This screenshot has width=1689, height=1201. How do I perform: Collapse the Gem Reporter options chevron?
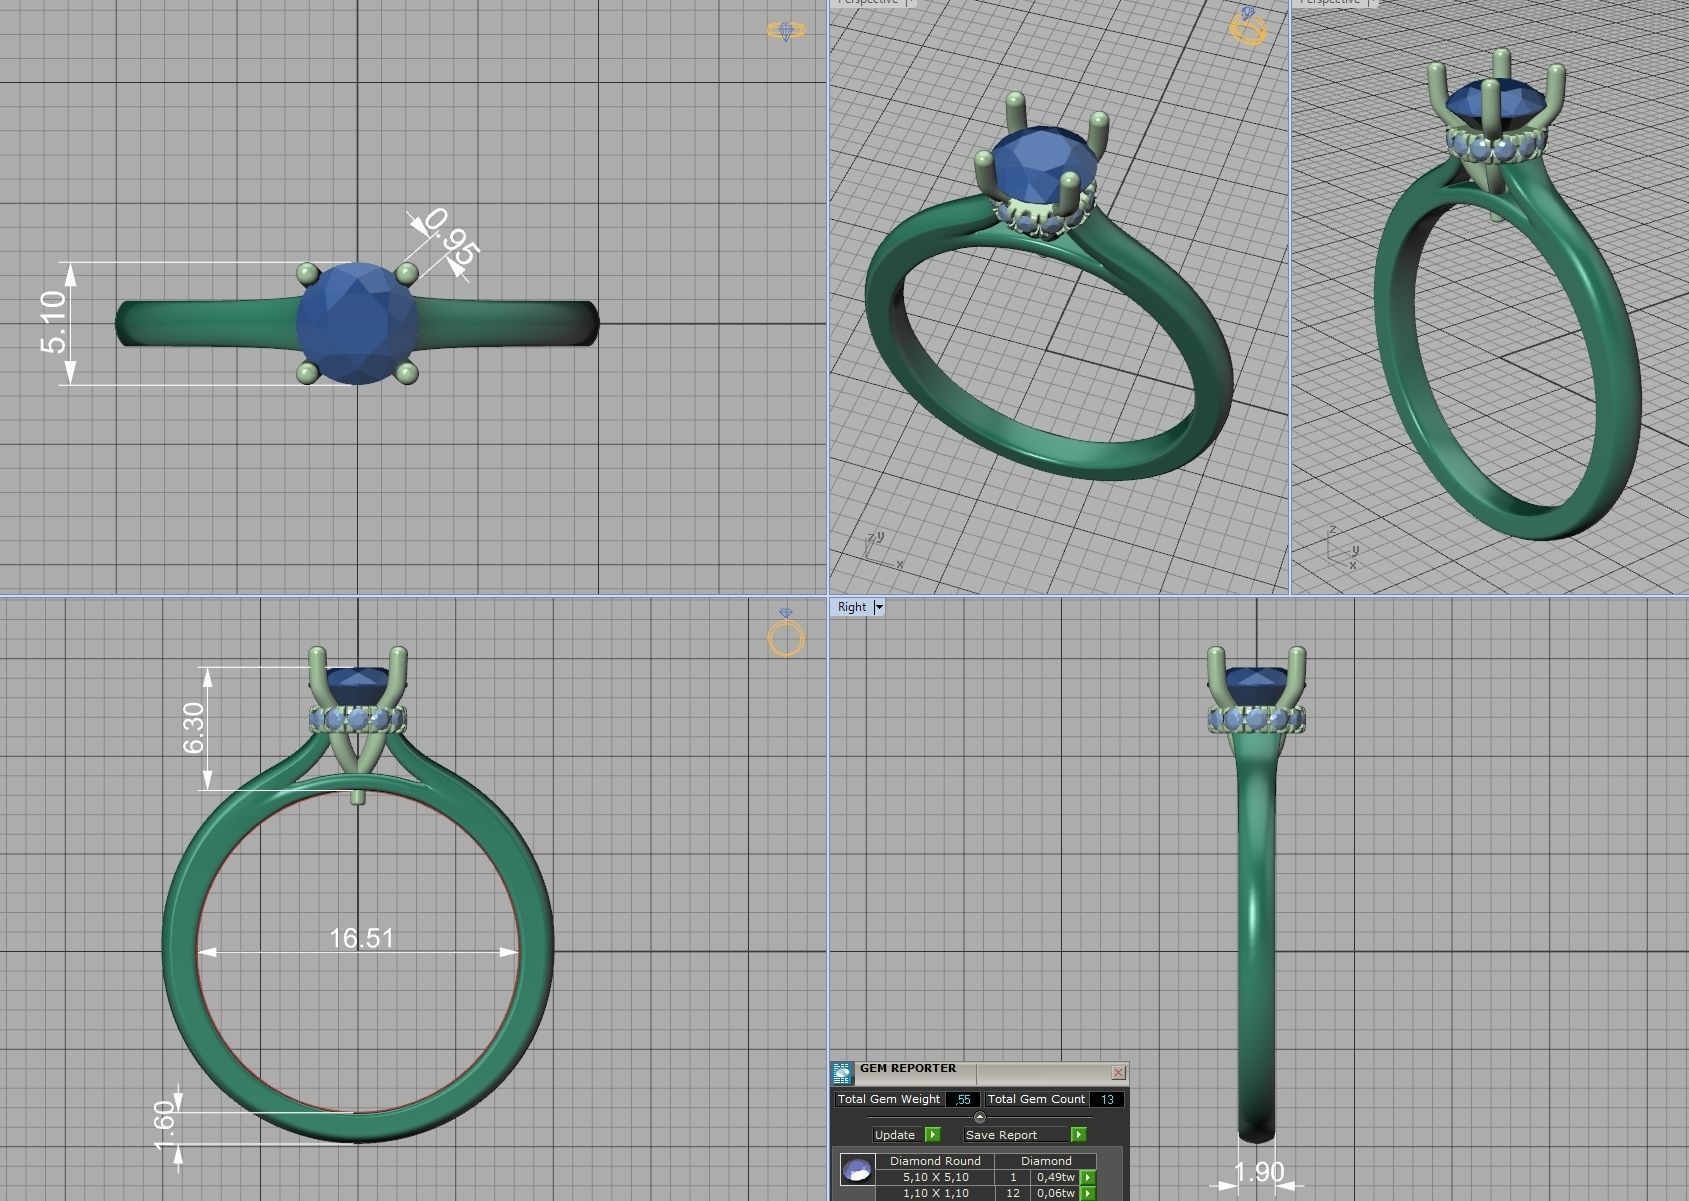(x=979, y=1117)
